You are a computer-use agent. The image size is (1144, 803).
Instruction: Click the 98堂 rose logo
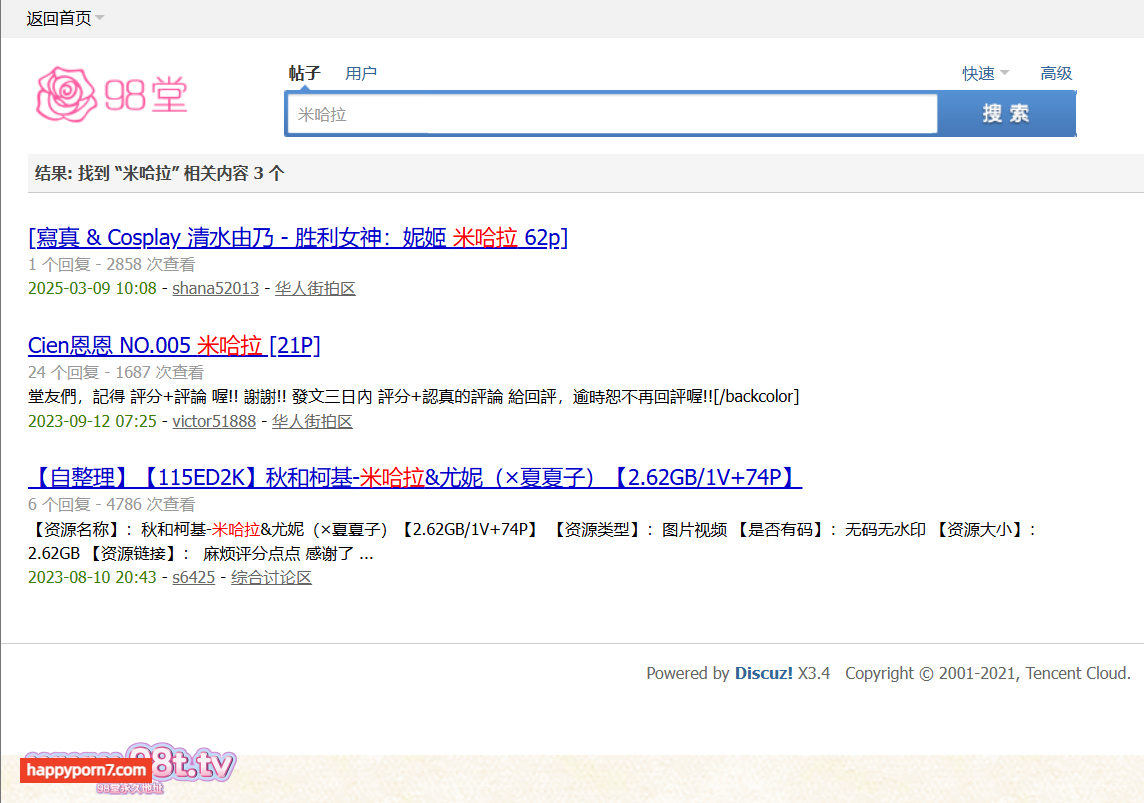[x=111, y=95]
